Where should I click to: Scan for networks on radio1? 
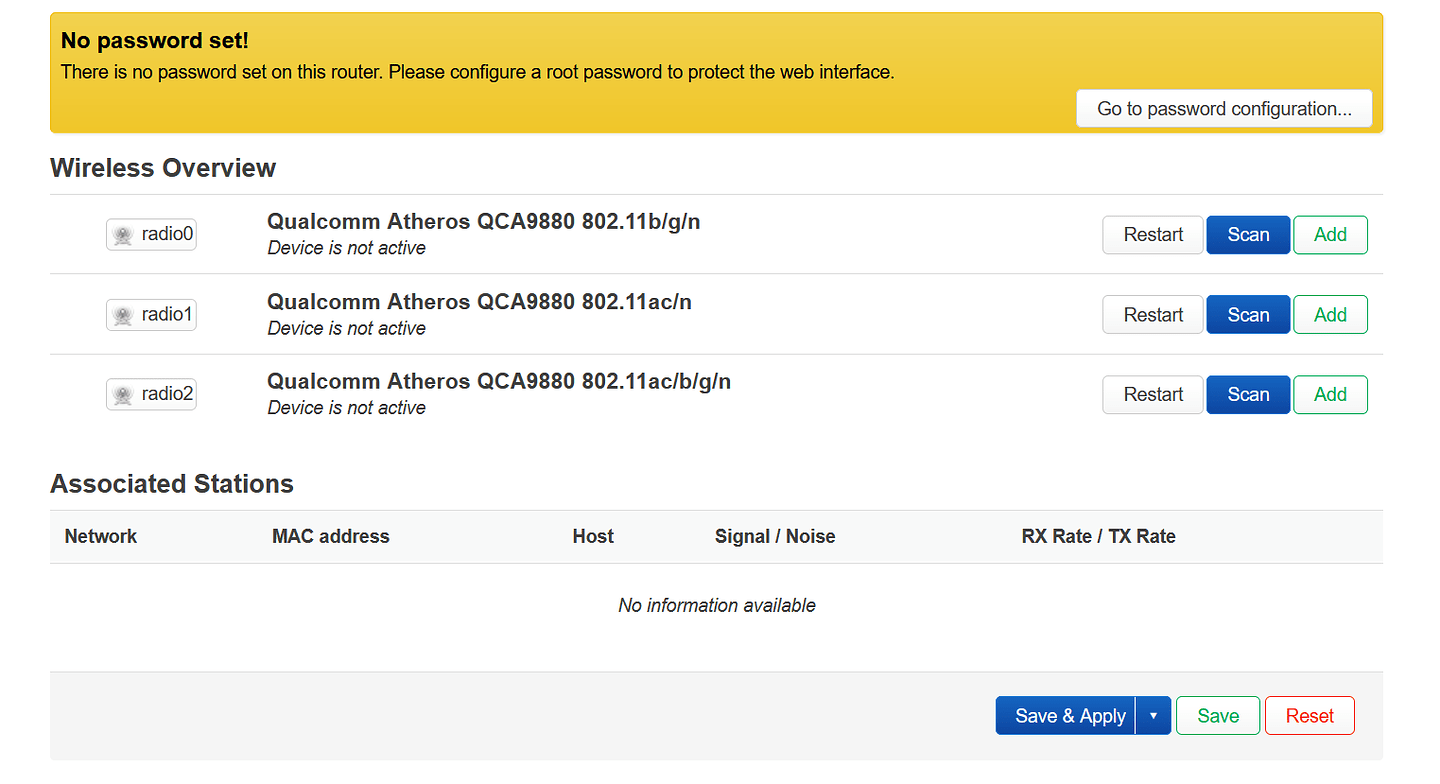point(1248,314)
